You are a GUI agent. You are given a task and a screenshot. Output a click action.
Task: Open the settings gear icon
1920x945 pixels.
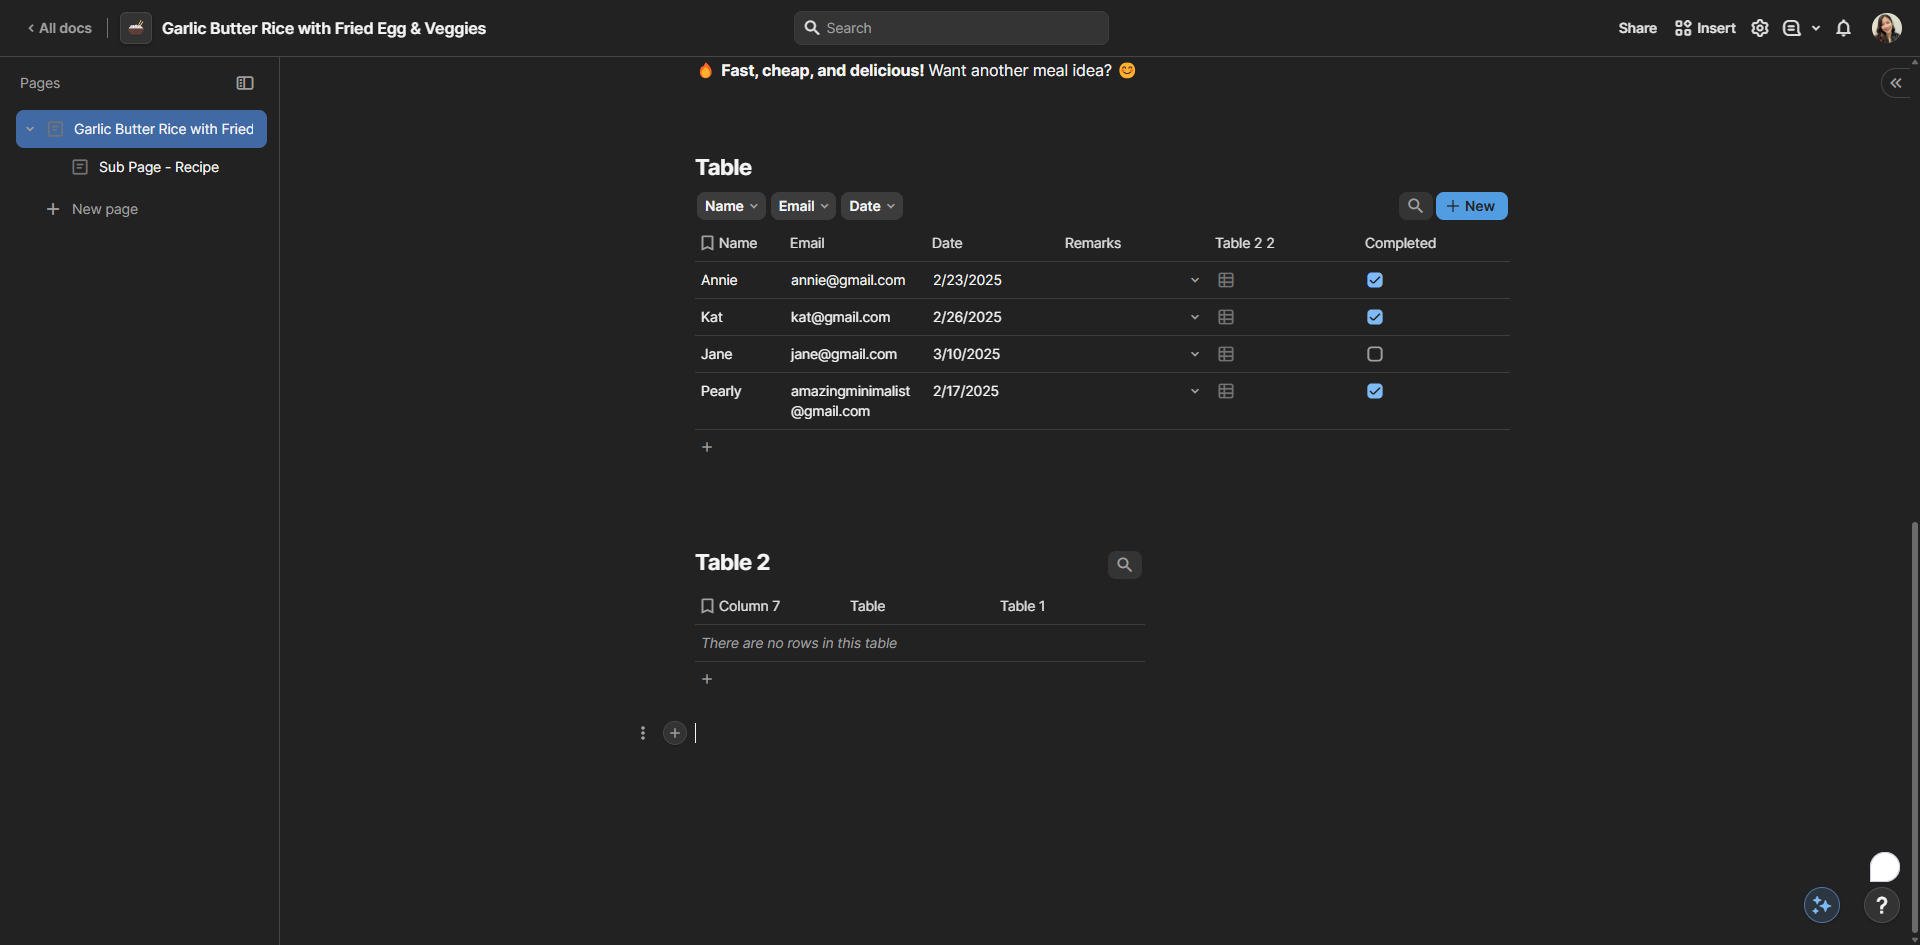tap(1759, 28)
